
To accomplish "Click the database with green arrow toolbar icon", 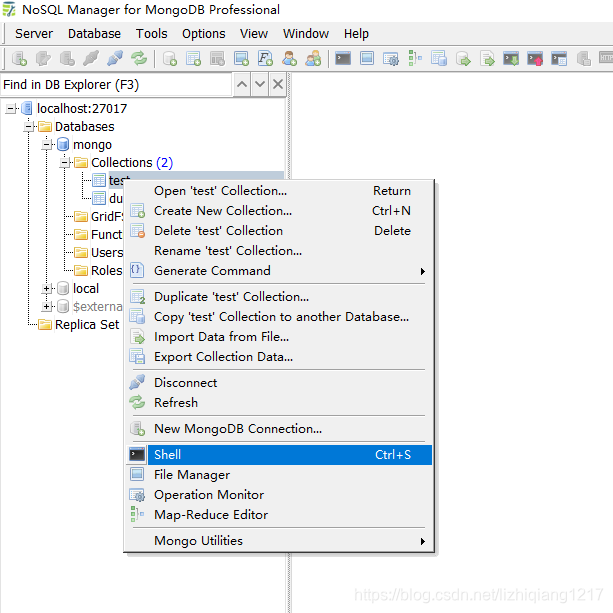I will click(463, 59).
